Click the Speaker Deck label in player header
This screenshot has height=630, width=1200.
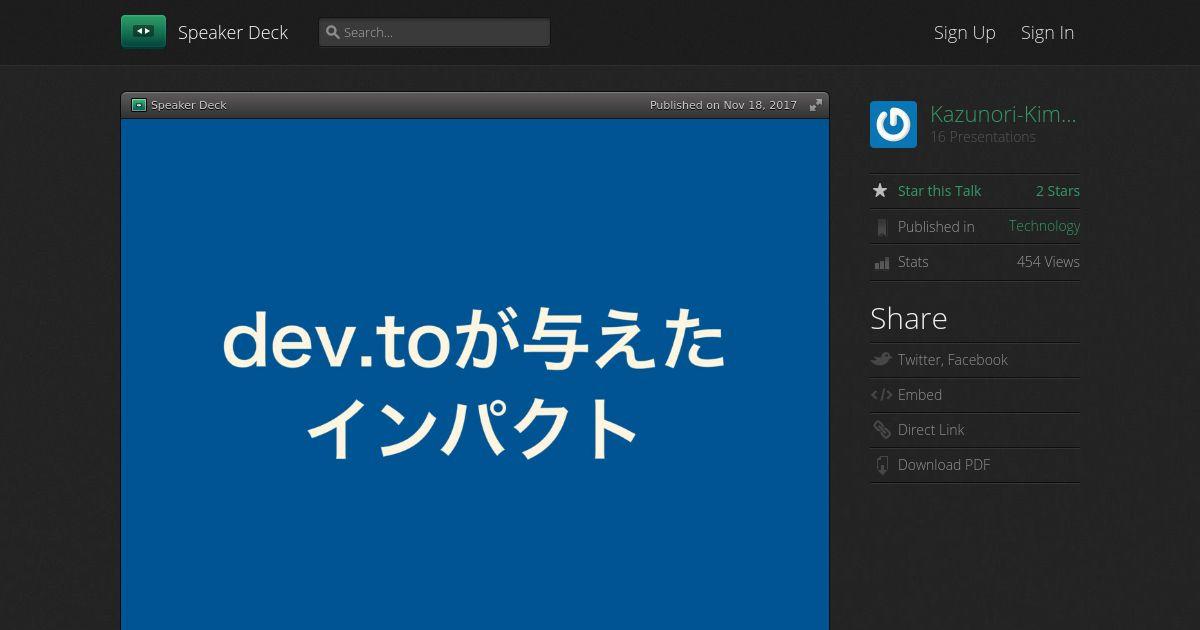tap(189, 105)
